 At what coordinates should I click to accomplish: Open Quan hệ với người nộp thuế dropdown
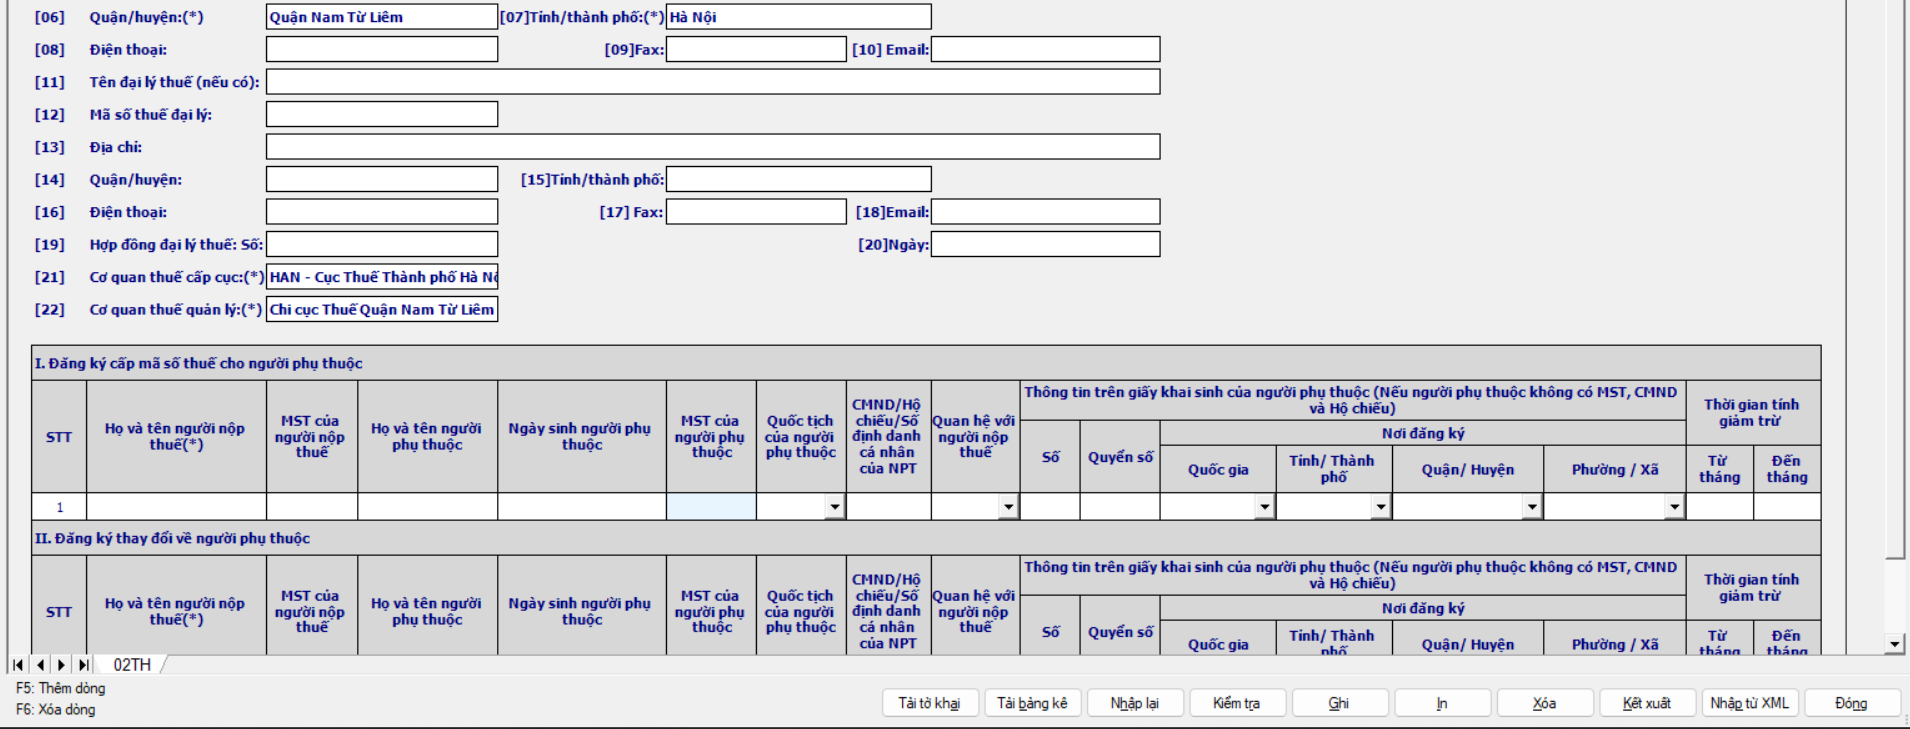1008,507
